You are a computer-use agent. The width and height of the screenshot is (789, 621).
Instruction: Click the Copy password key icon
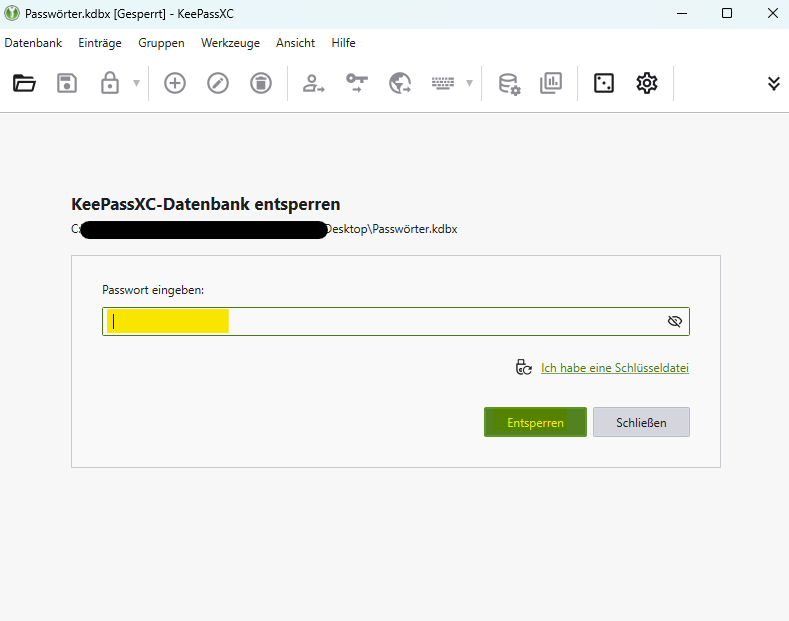357,83
